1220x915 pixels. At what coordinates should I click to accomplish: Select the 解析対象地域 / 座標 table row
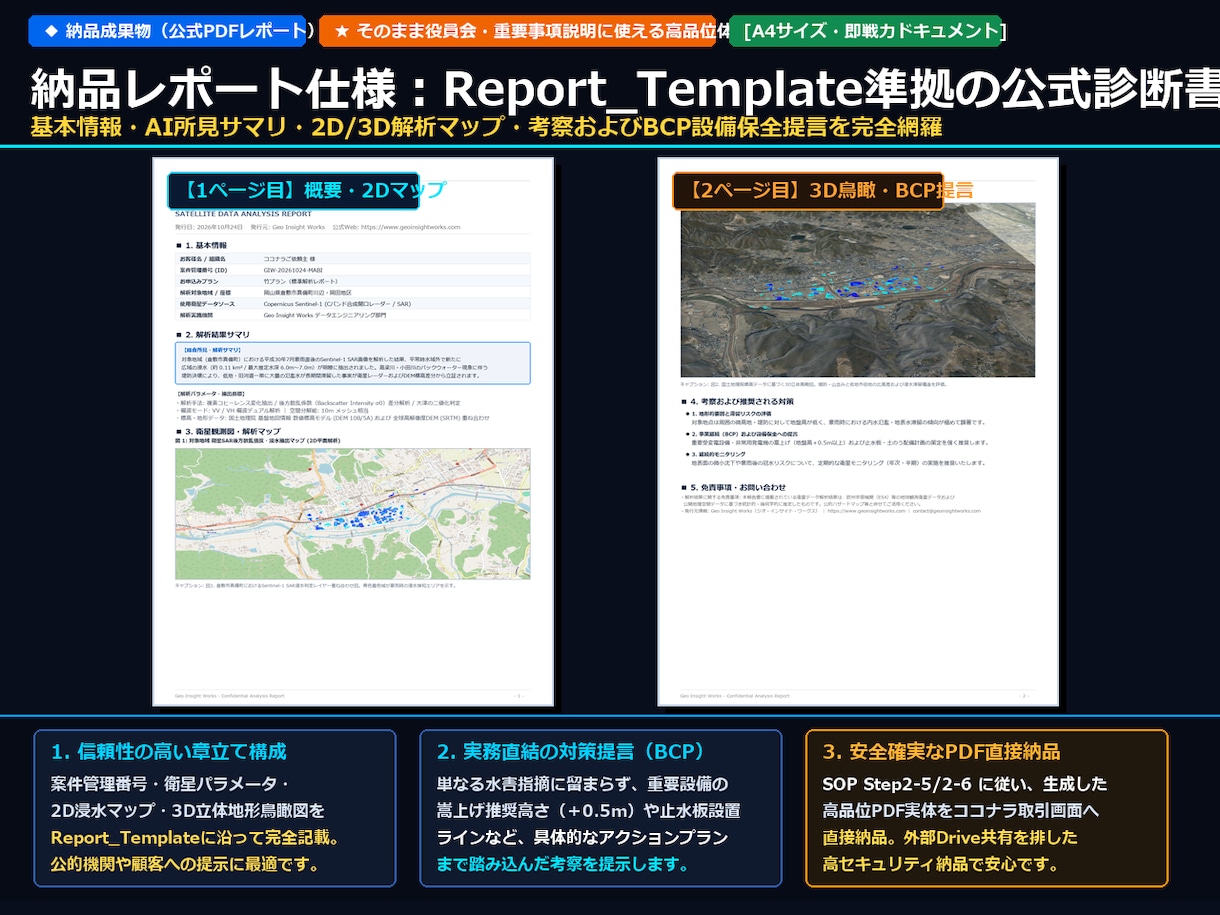[x=353, y=292]
